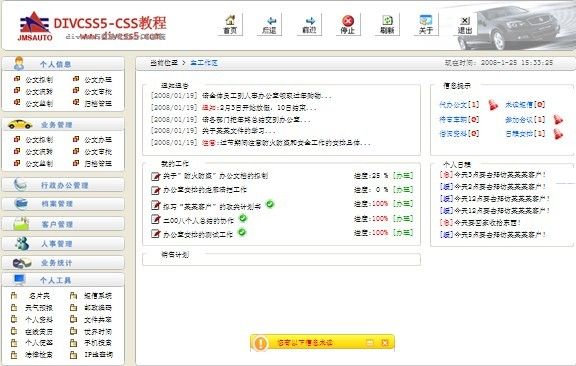Open 公文办理 under 个人信息
576x366 pixels.
tap(98, 80)
